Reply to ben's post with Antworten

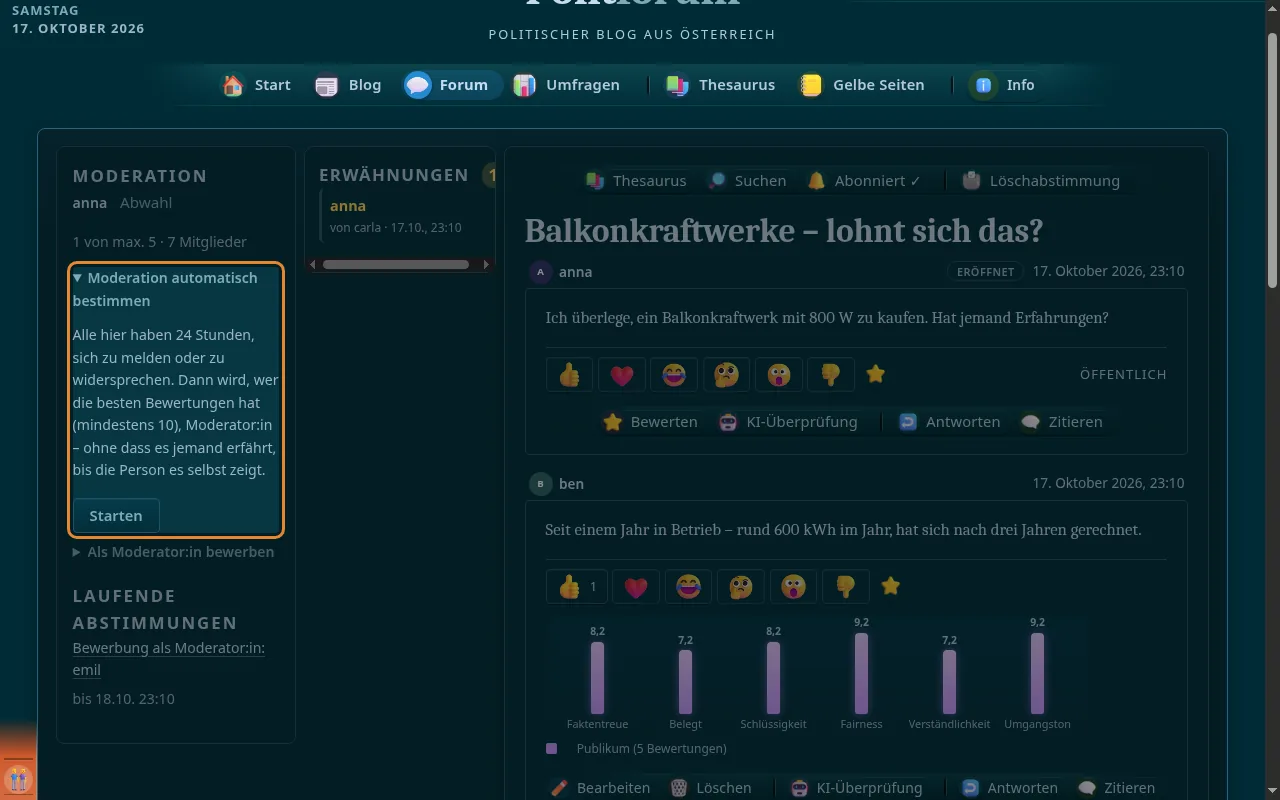(1009, 788)
